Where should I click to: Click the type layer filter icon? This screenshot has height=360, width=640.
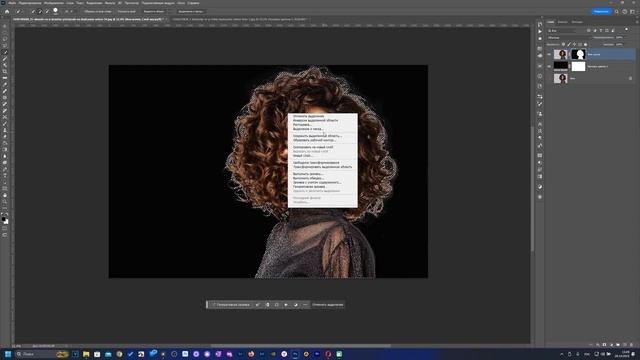click(x=601, y=31)
